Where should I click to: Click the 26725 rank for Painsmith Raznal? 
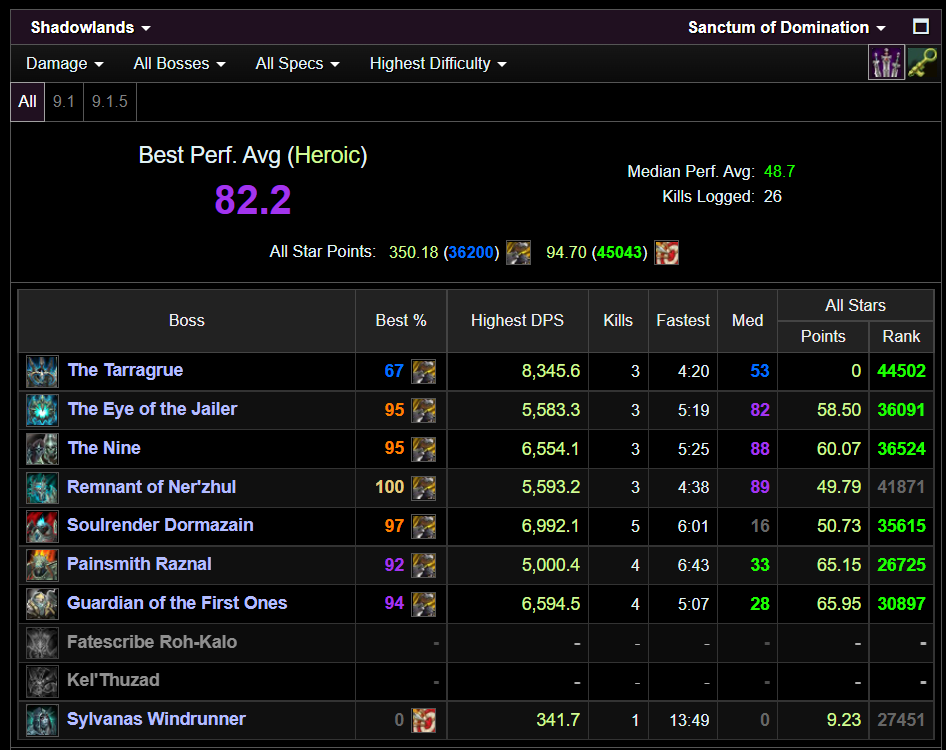[x=901, y=565]
